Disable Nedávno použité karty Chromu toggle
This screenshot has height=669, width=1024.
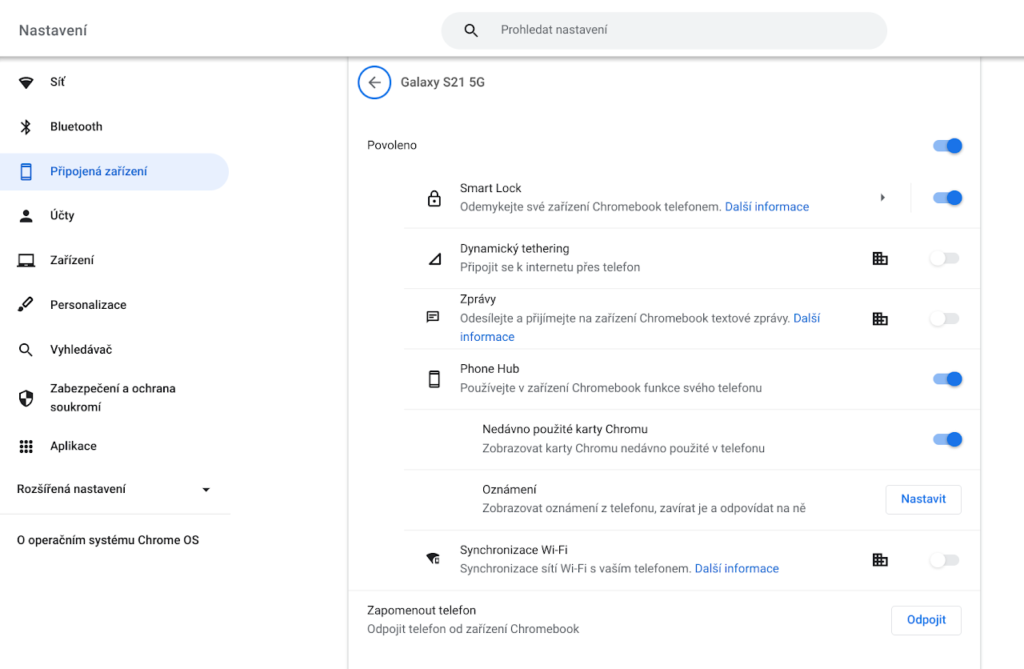point(946,439)
